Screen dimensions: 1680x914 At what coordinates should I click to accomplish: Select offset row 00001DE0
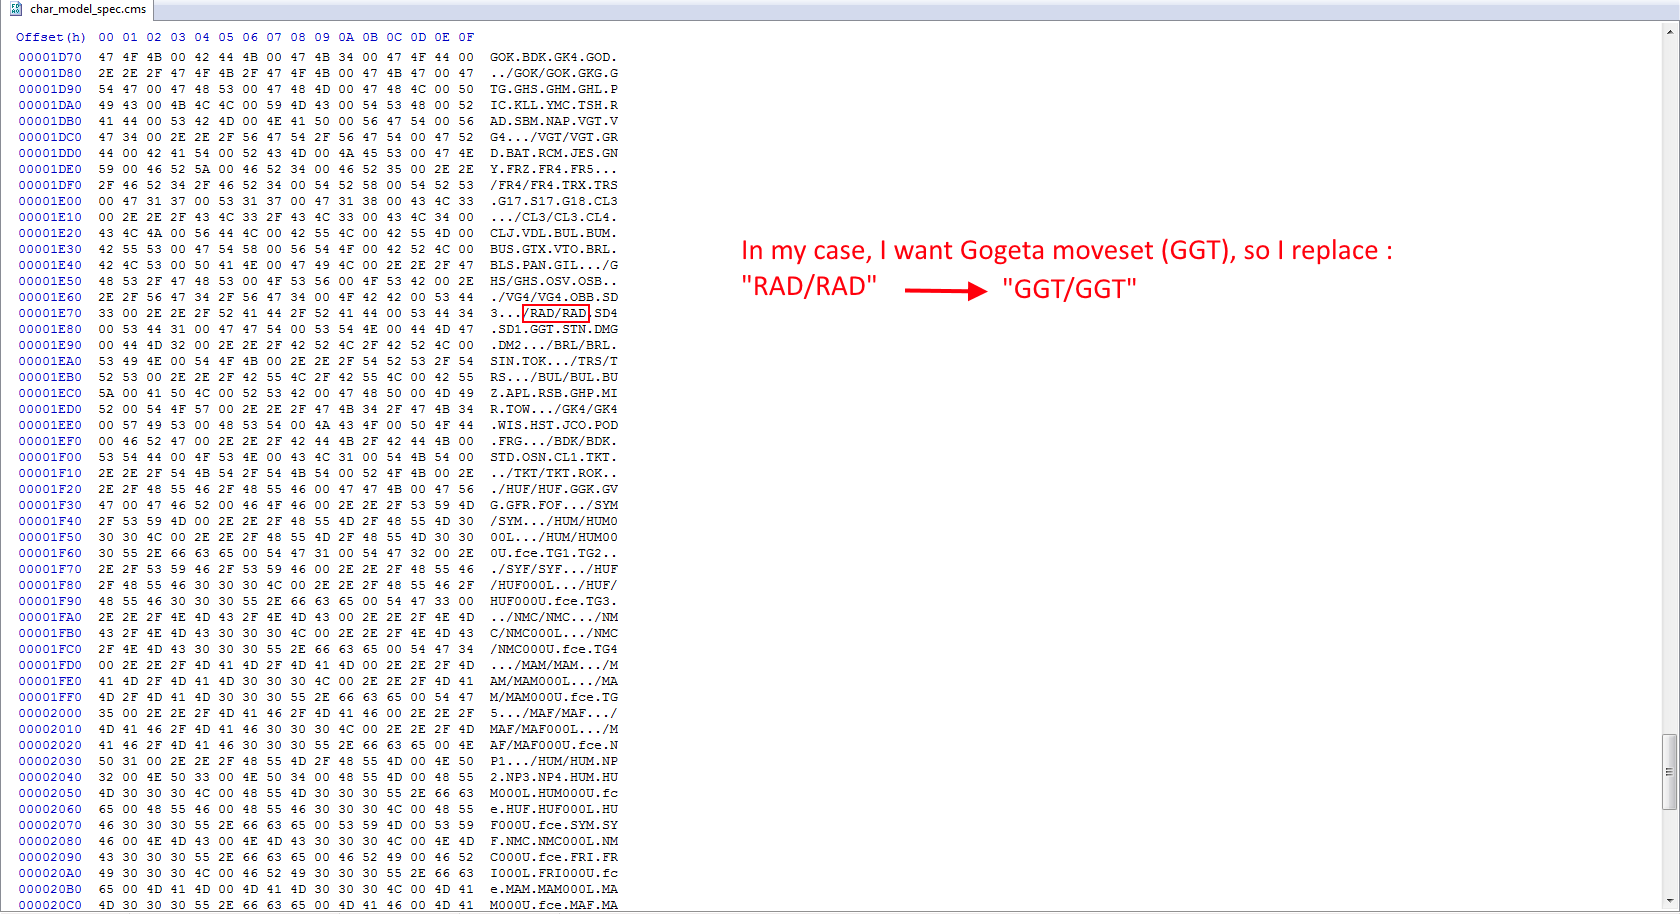tap(50, 169)
